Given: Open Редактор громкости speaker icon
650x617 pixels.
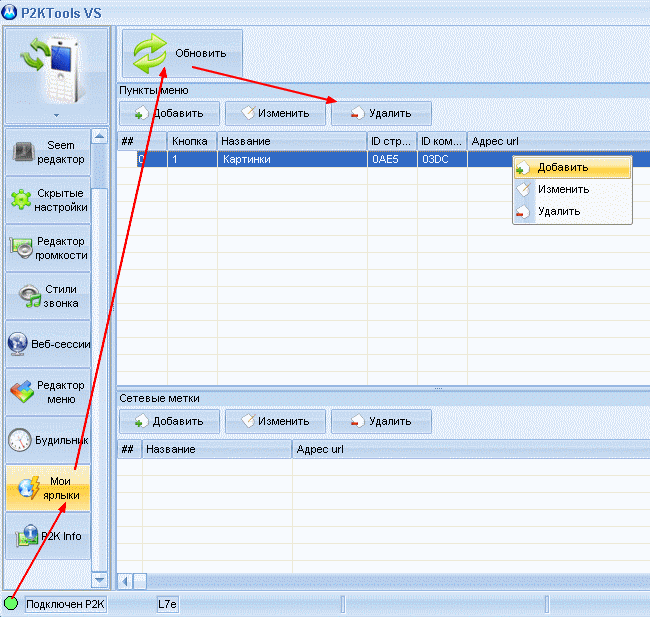Looking at the screenshot, I should tap(21, 248).
